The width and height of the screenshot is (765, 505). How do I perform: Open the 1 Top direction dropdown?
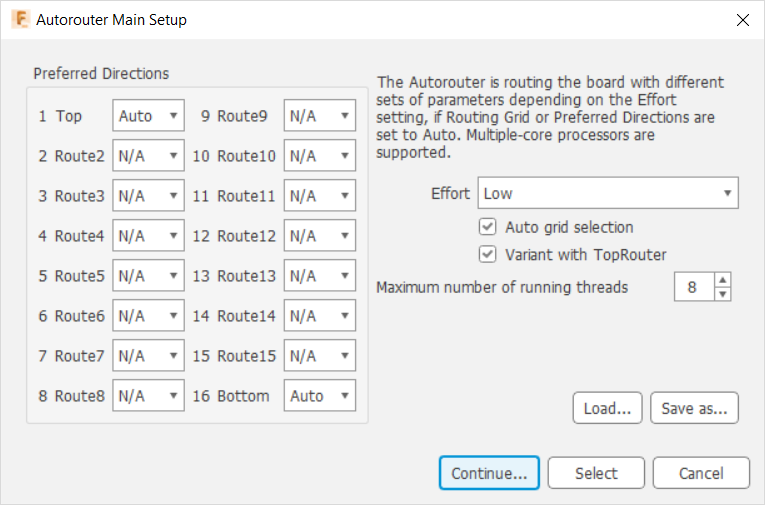pyautogui.click(x=148, y=116)
